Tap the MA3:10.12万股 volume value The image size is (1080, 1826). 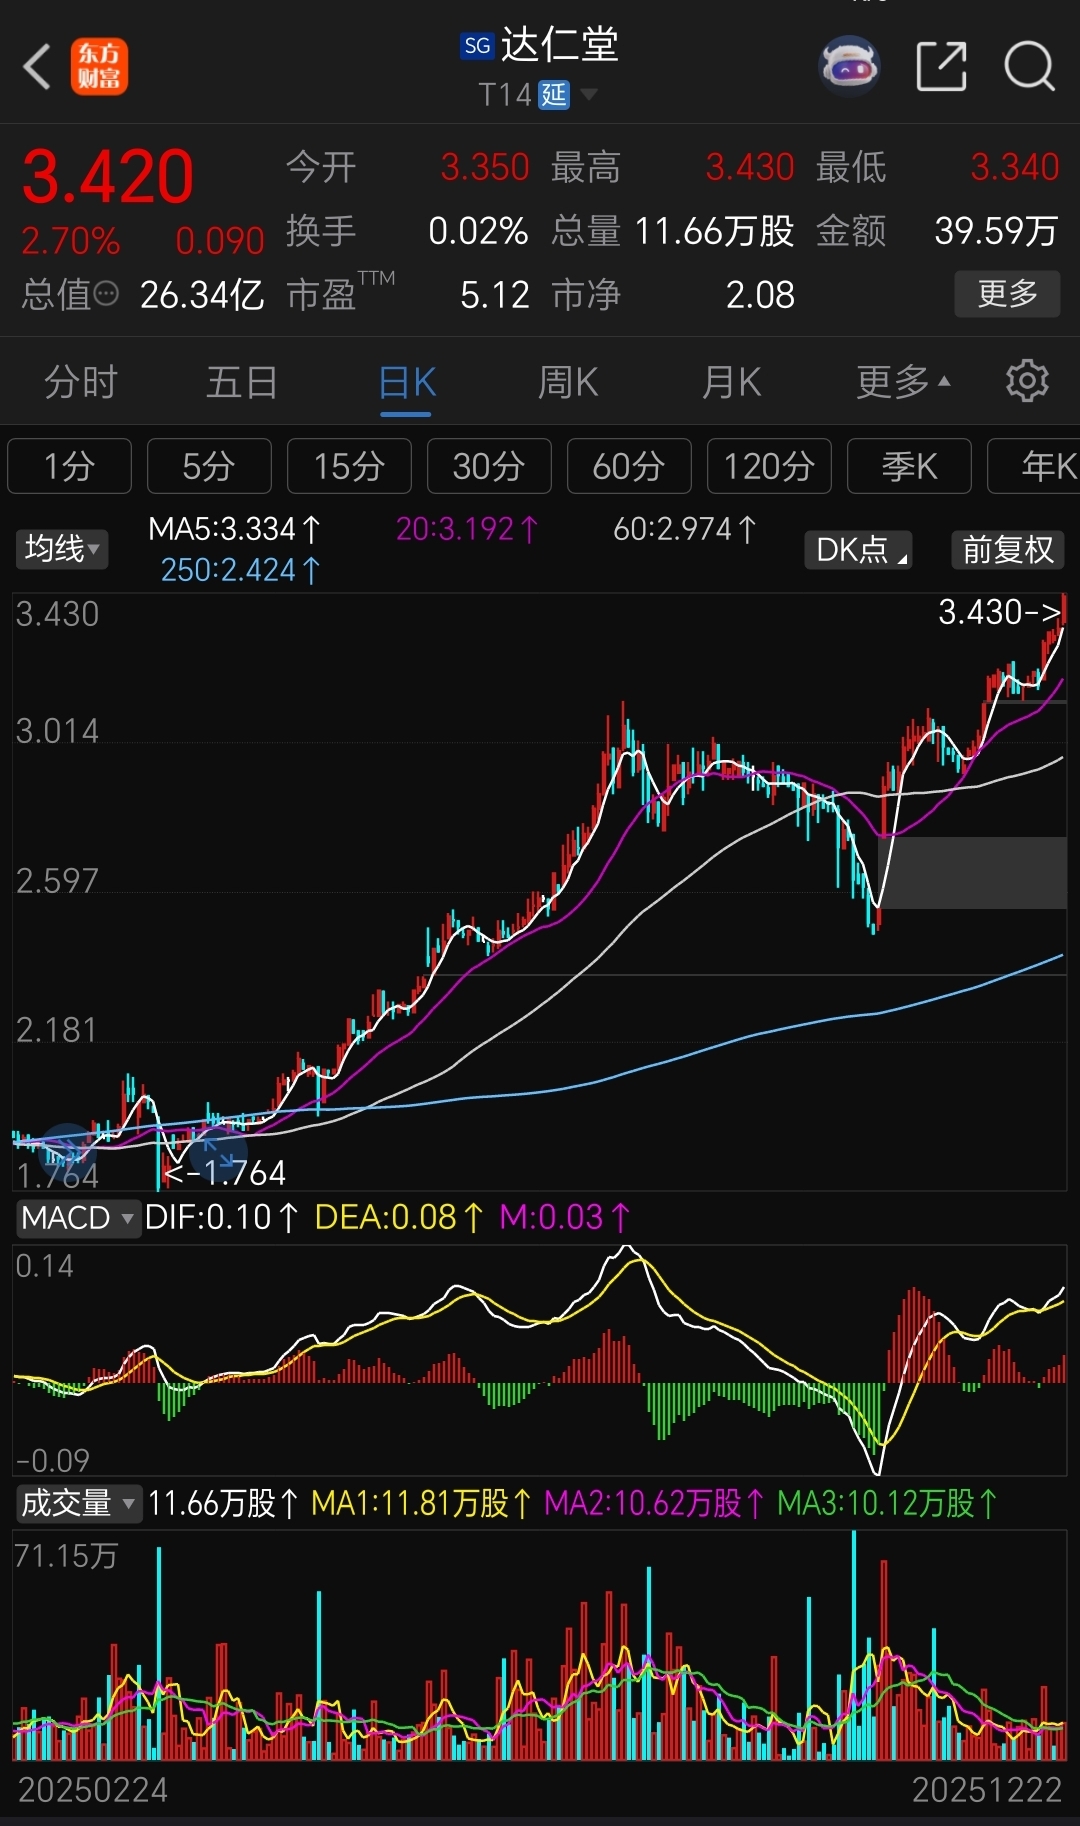point(888,1503)
